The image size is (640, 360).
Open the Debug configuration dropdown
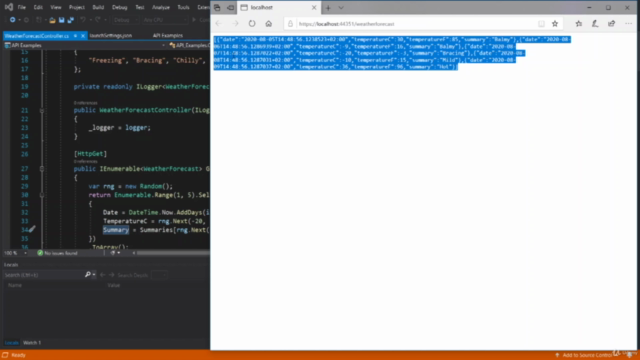[x=125, y=20]
